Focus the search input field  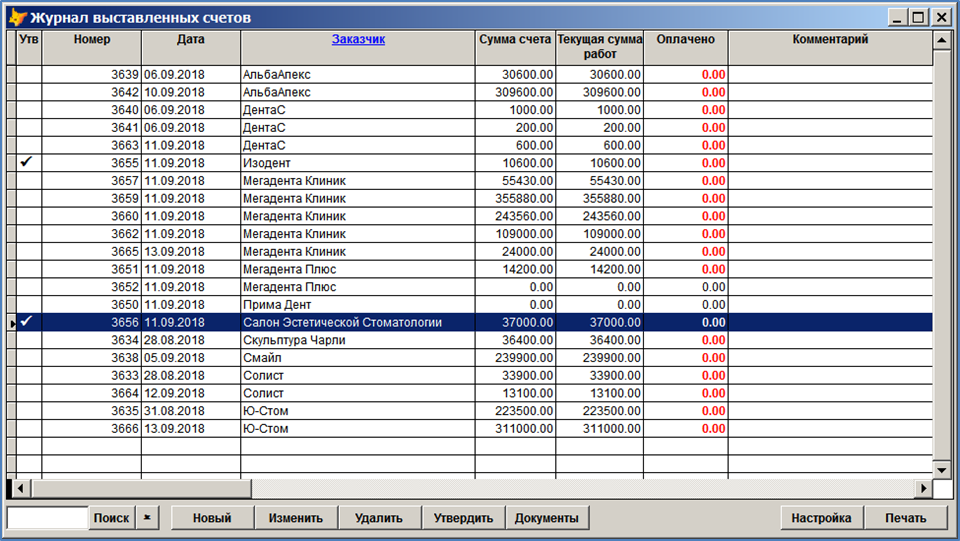(x=47, y=518)
